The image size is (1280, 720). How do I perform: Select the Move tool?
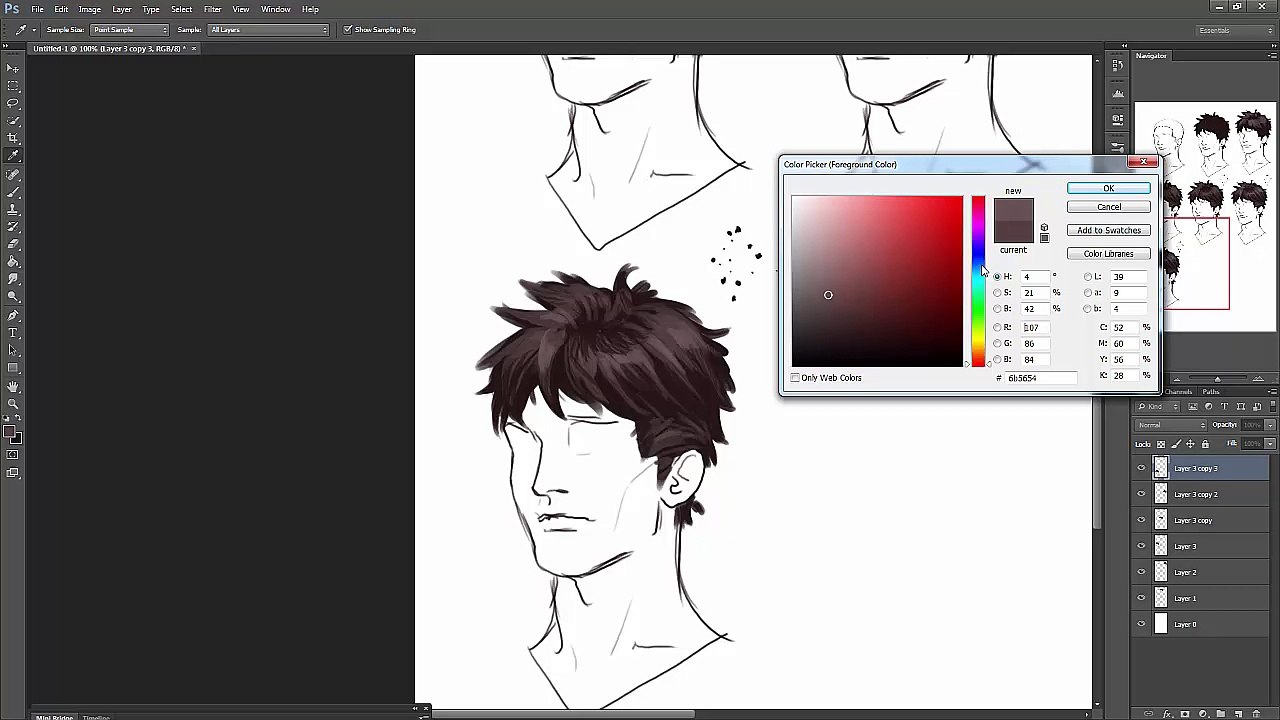(13, 68)
